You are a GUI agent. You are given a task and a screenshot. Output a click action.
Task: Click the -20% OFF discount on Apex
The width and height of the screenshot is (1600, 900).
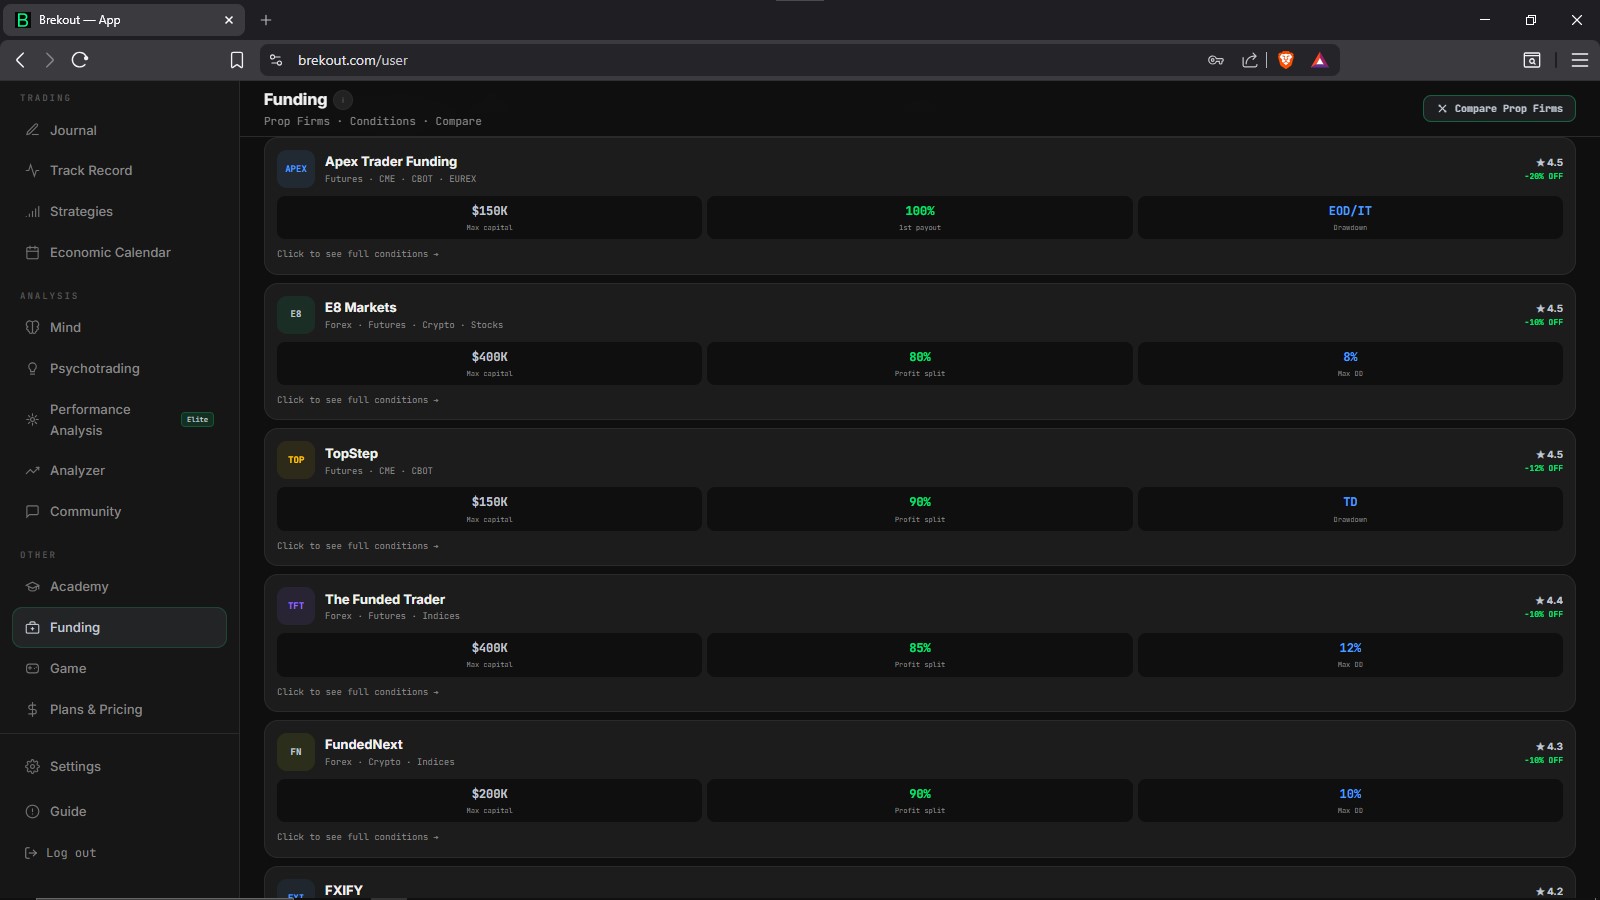point(1544,176)
